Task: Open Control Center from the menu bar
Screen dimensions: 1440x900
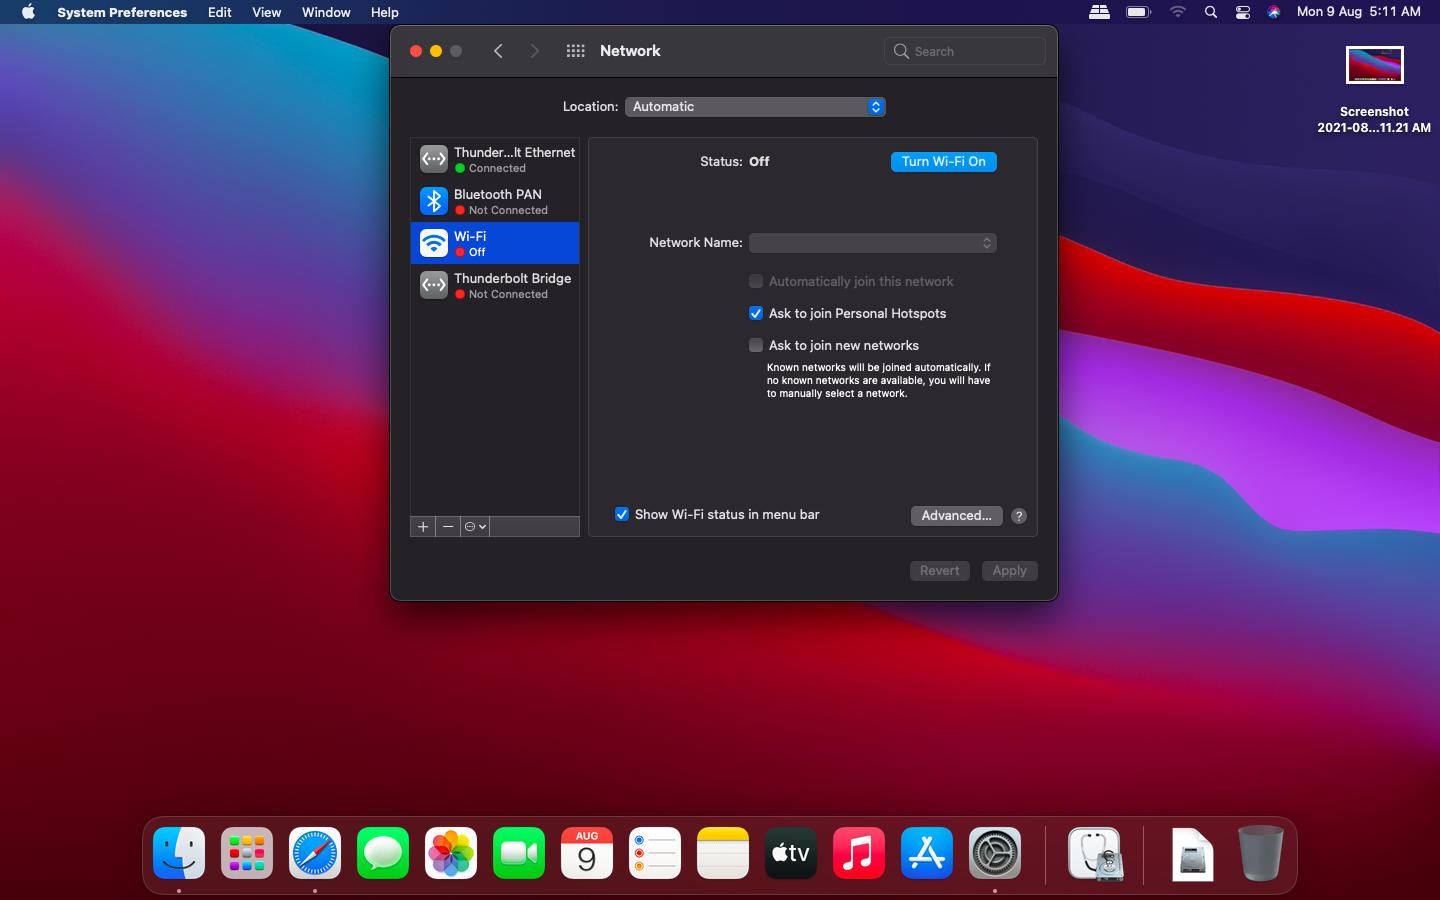Action: point(1242,12)
